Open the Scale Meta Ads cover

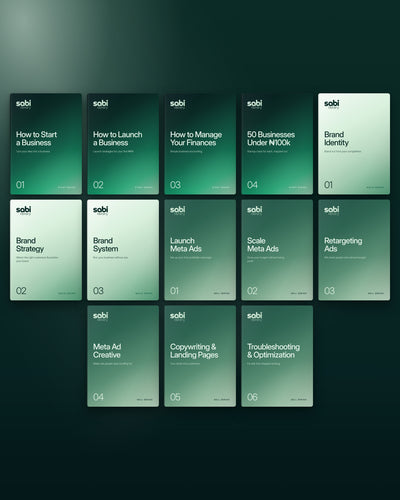click(x=277, y=250)
